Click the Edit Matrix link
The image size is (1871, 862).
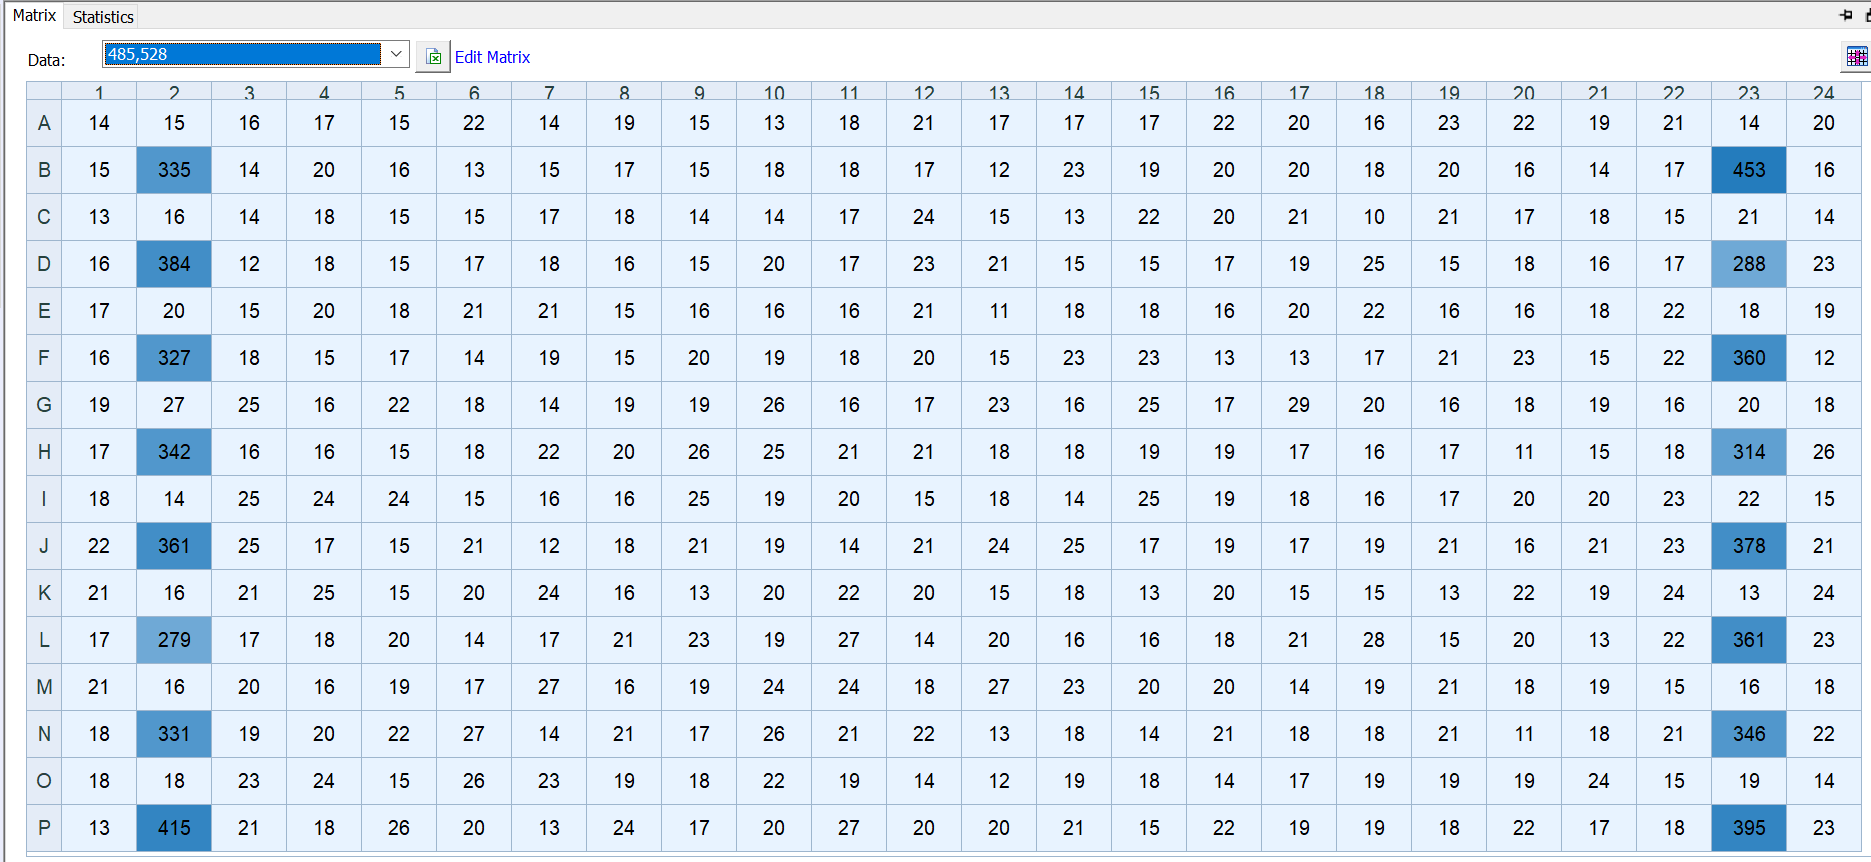[492, 57]
